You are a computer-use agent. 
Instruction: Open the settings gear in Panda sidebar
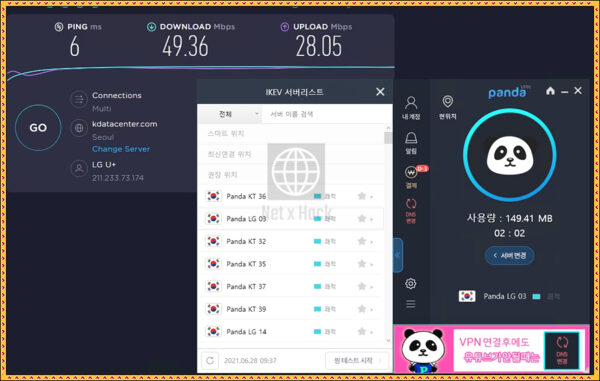[x=411, y=283]
